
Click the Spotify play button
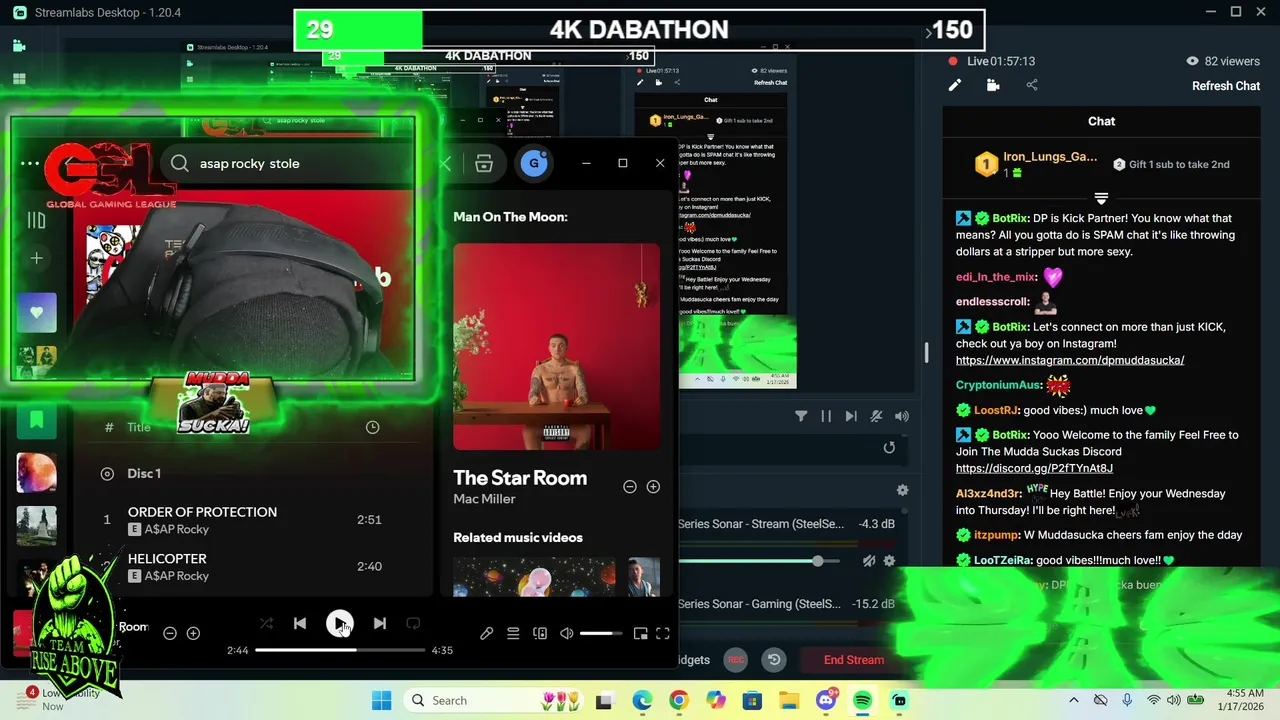[x=340, y=623]
